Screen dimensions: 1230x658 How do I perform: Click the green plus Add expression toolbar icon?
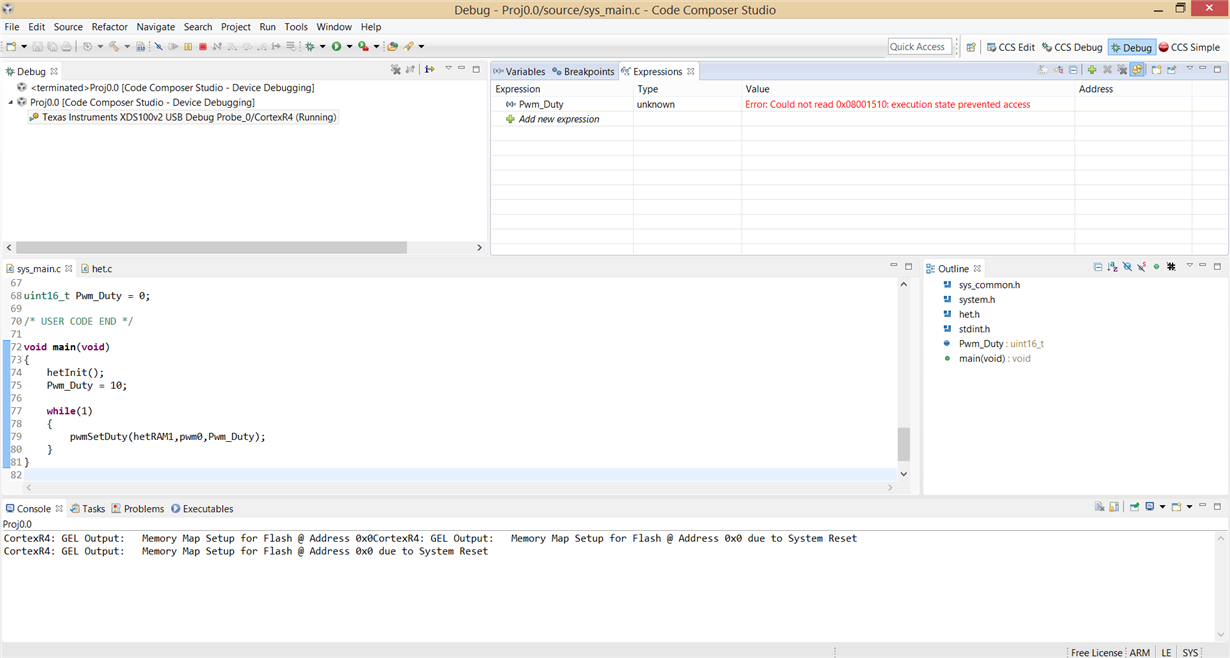click(x=1092, y=70)
